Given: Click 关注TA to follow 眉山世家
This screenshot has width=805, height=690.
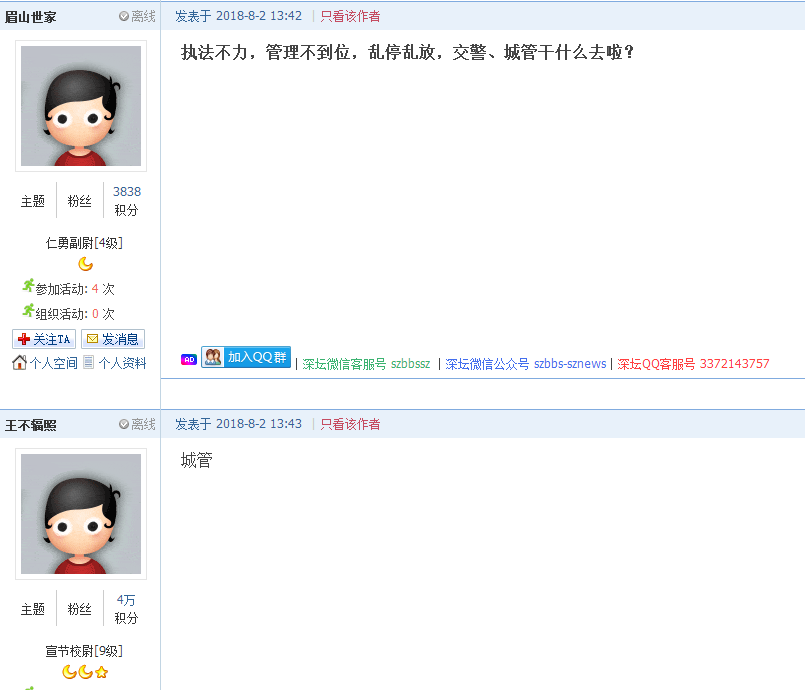Looking at the screenshot, I should (x=44, y=339).
